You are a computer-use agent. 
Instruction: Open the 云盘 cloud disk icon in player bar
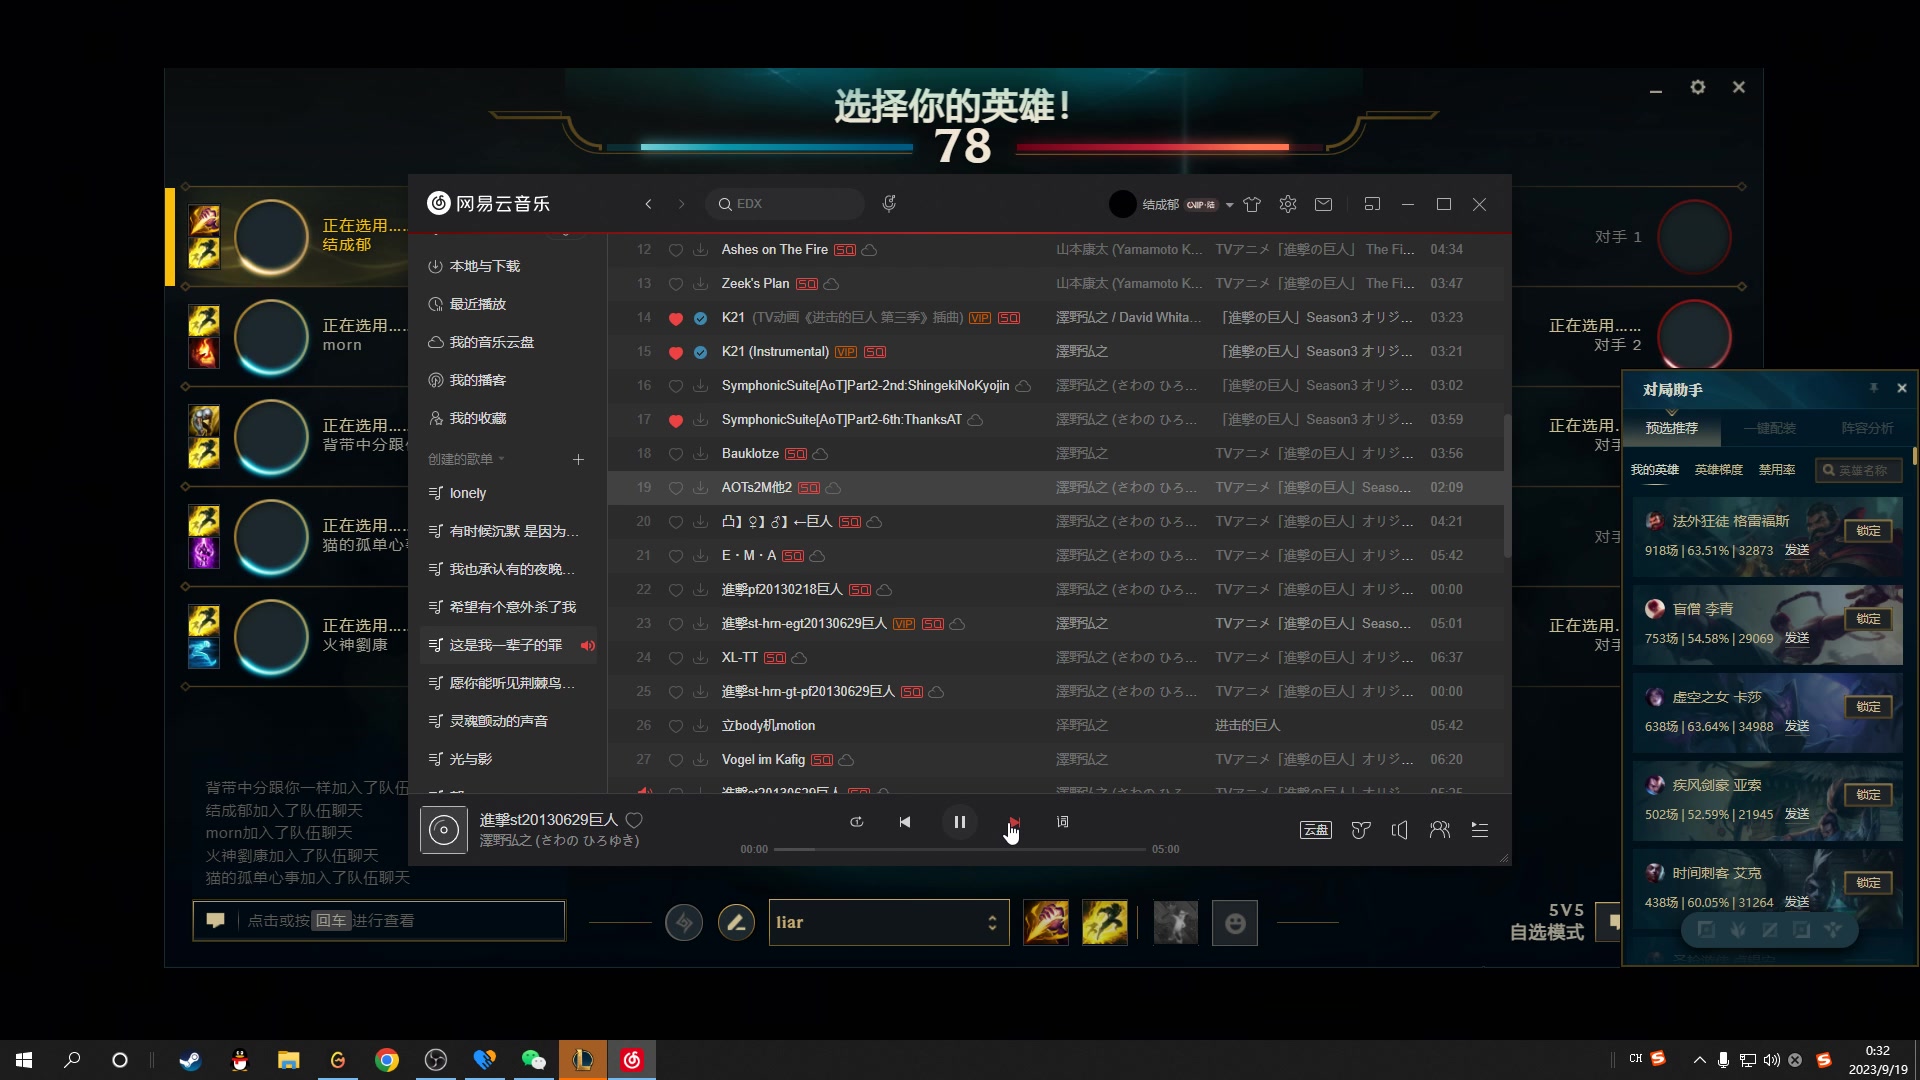click(x=1316, y=830)
